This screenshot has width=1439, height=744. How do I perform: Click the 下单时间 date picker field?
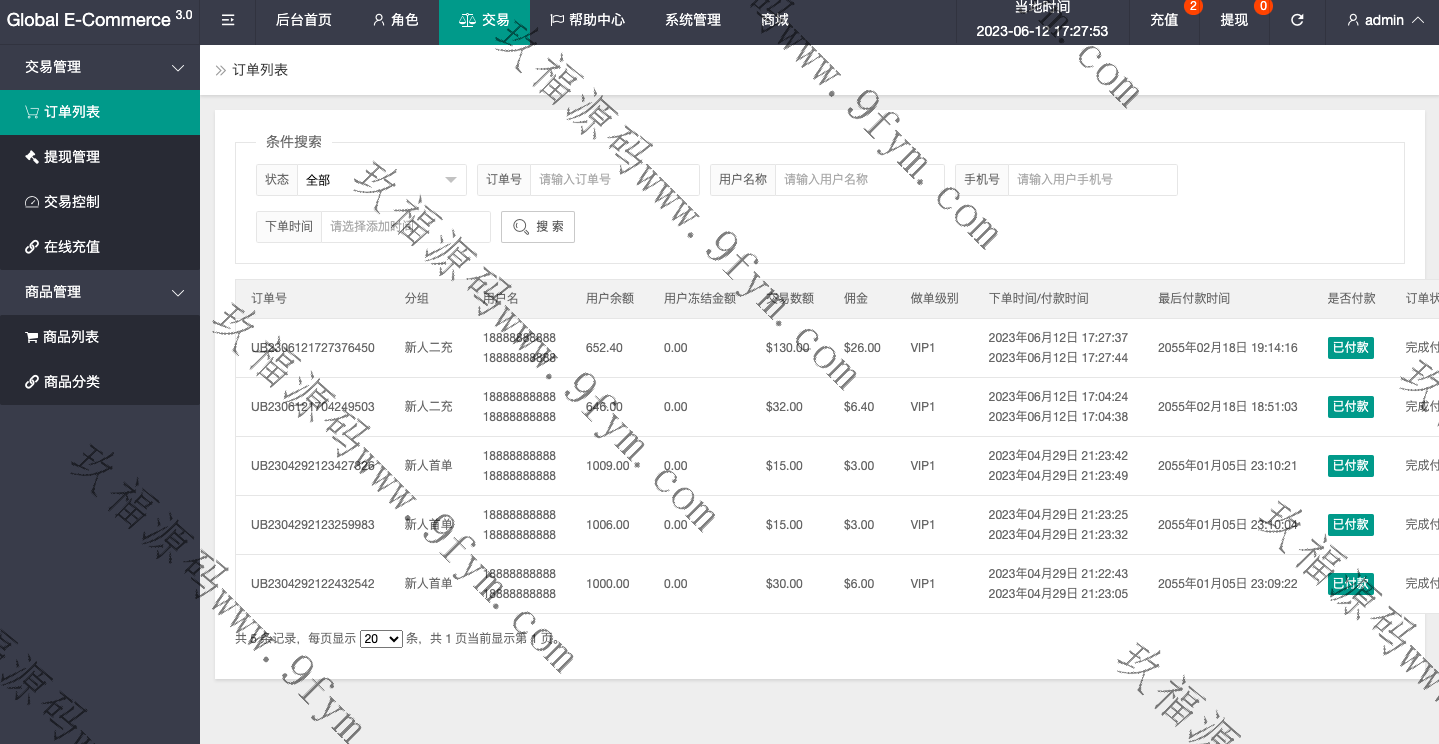point(405,227)
